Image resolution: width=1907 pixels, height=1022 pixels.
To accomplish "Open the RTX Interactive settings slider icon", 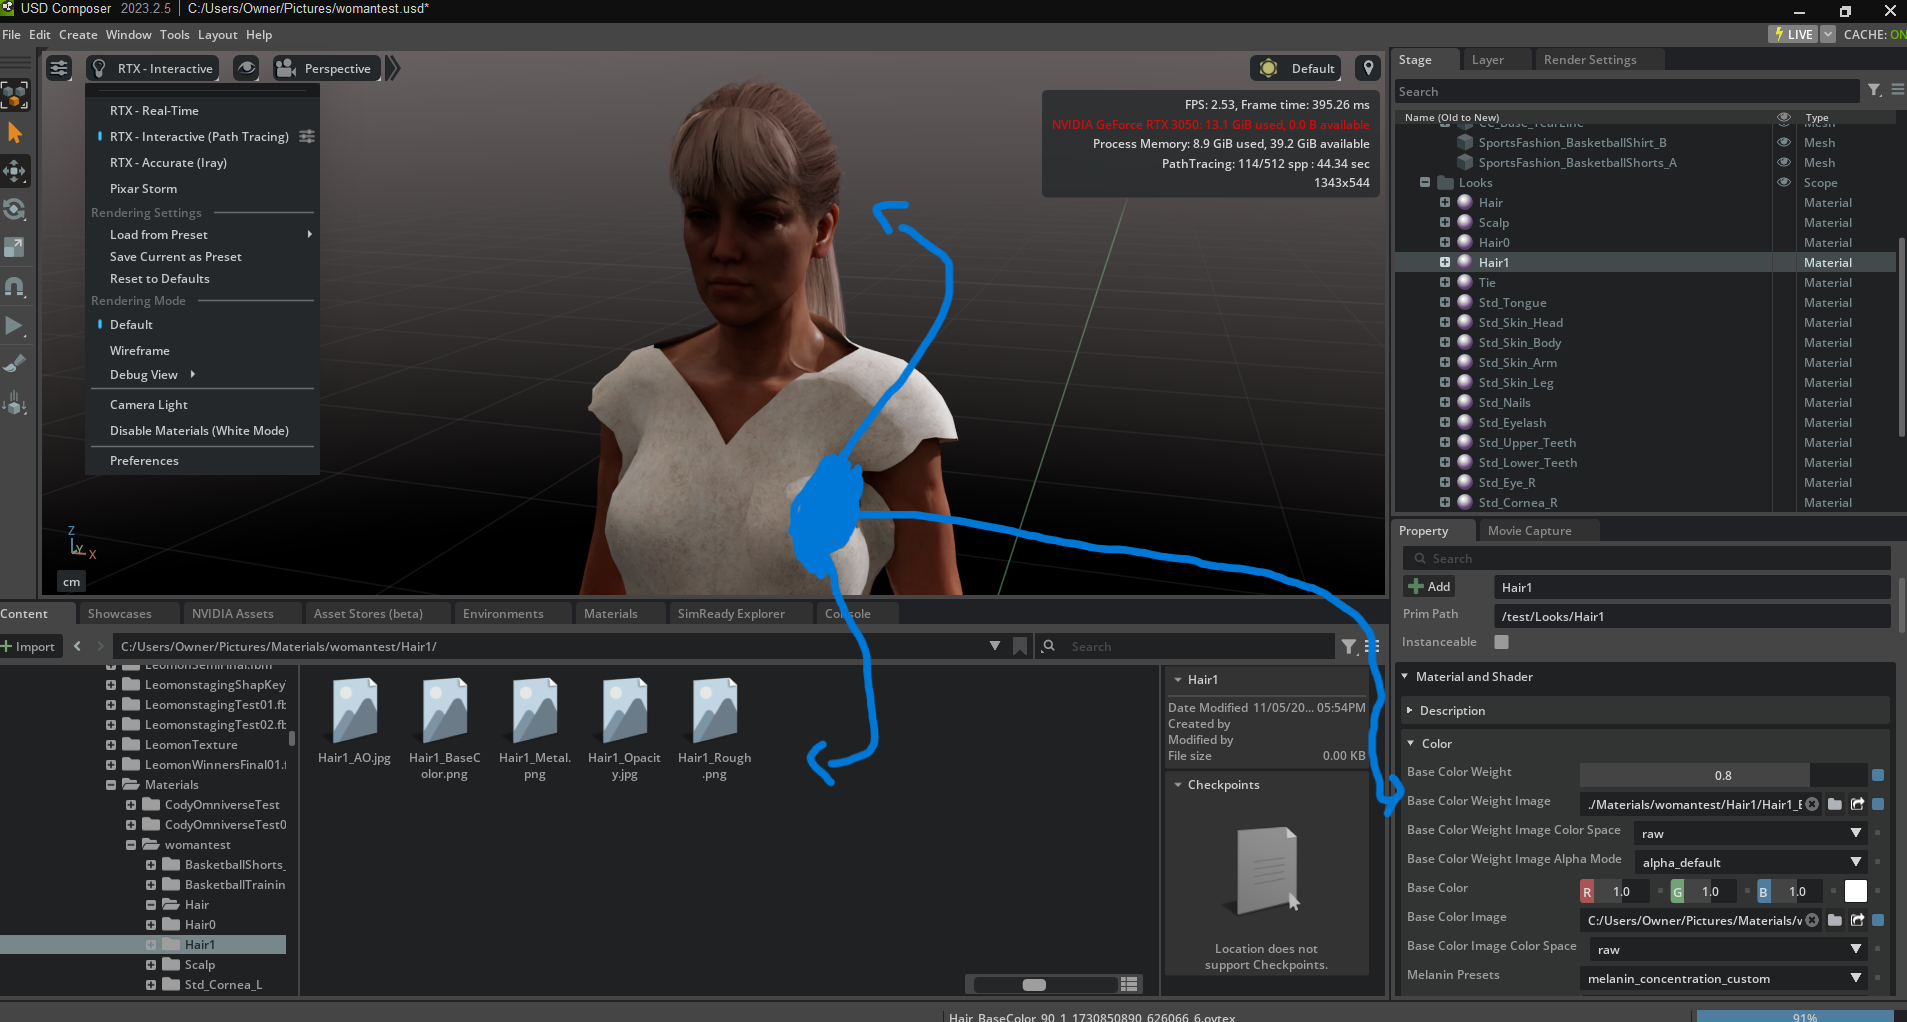I will [x=307, y=136].
